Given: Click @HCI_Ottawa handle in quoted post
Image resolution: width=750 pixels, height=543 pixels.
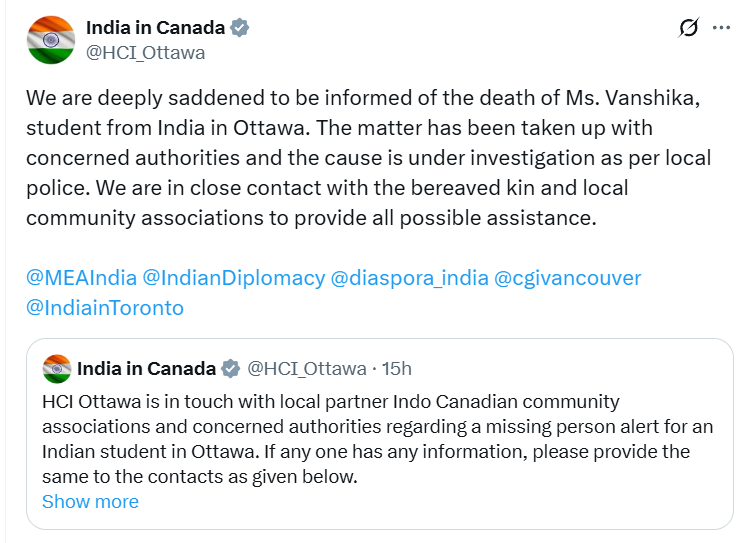Looking at the screenshot, I should (306, 369).
